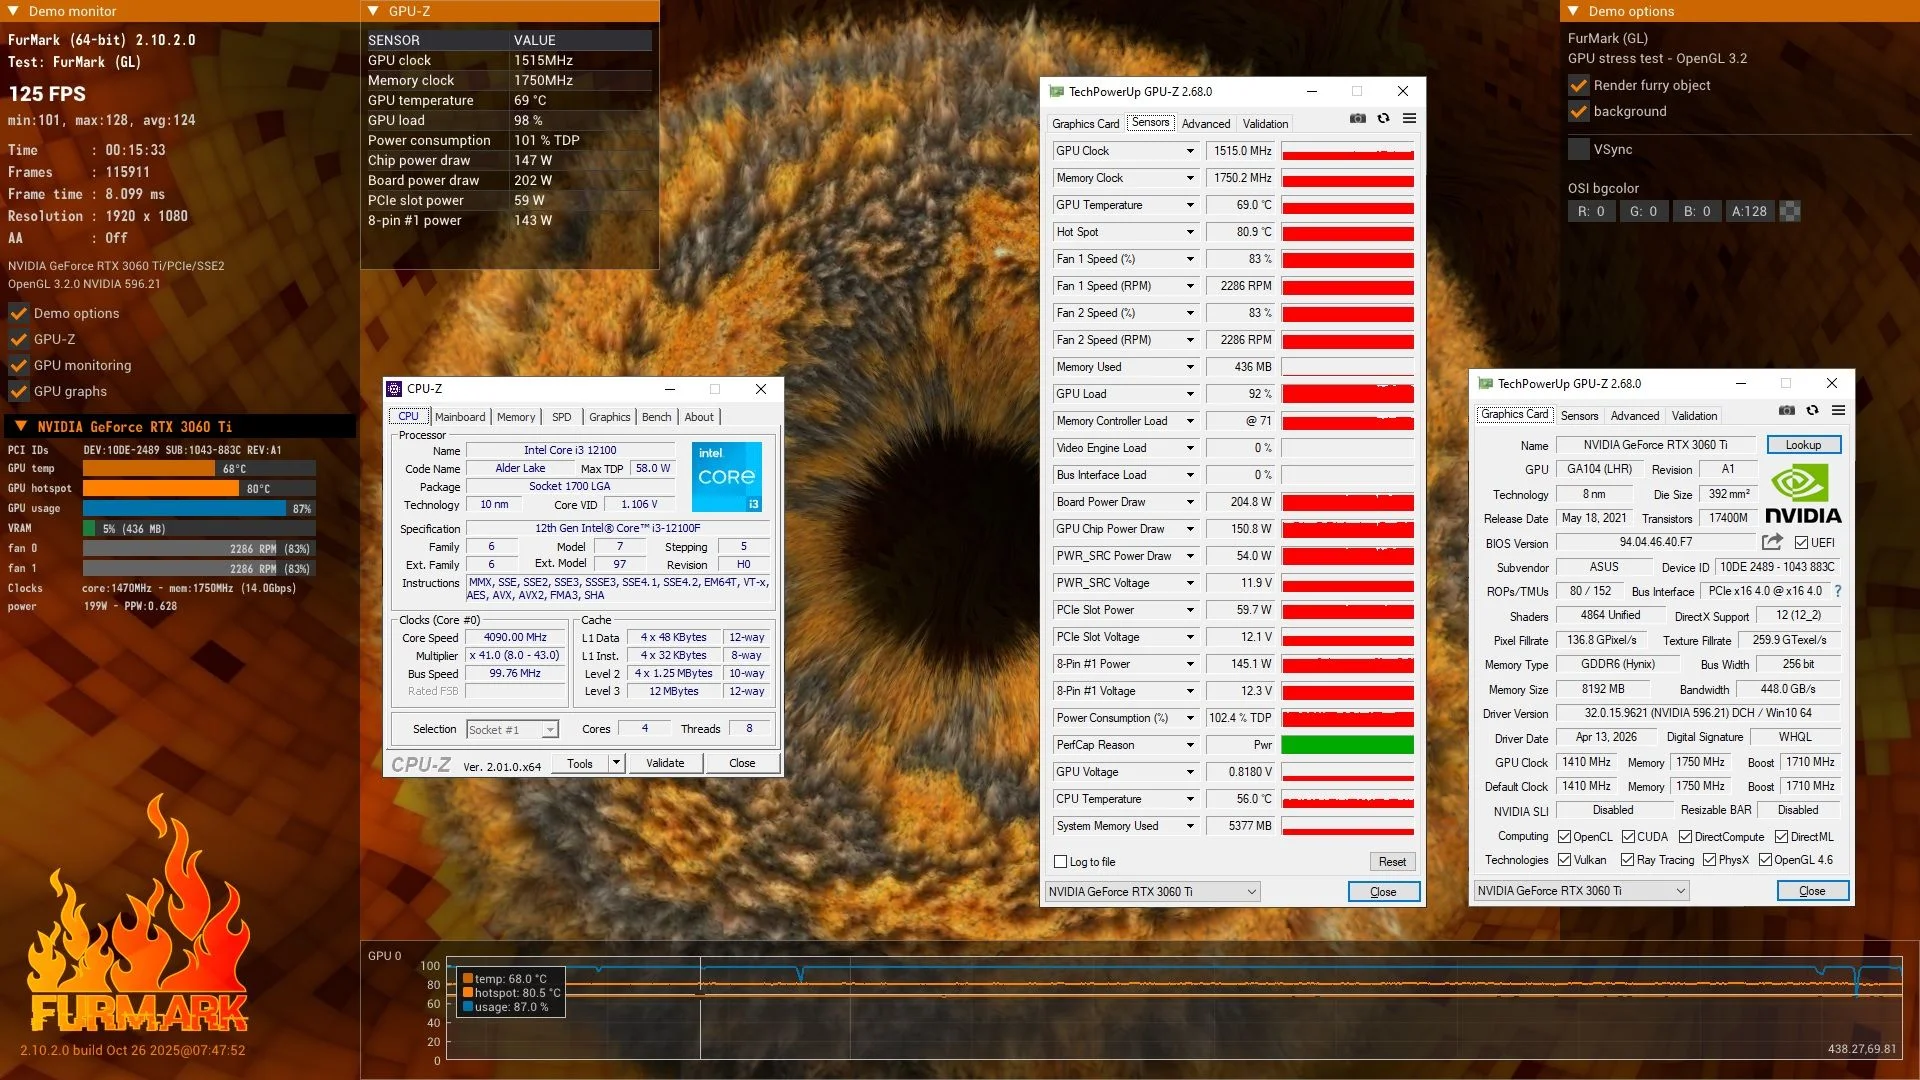Click the GPU Temperature red sensor graph

click(x=1347, y=205)
